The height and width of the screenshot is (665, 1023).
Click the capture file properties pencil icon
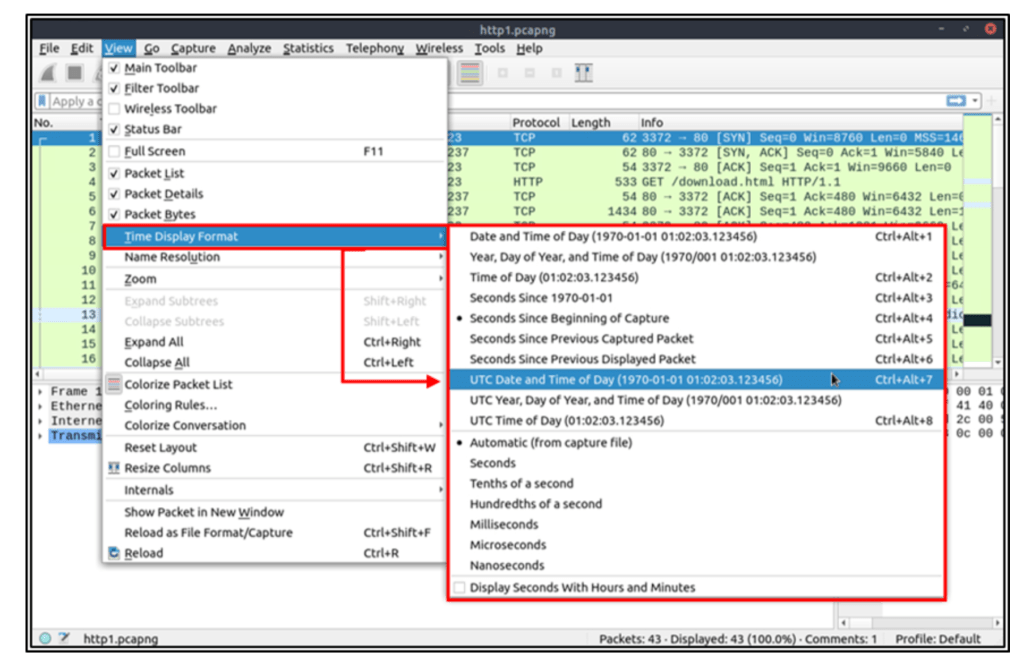pos(64,639)
